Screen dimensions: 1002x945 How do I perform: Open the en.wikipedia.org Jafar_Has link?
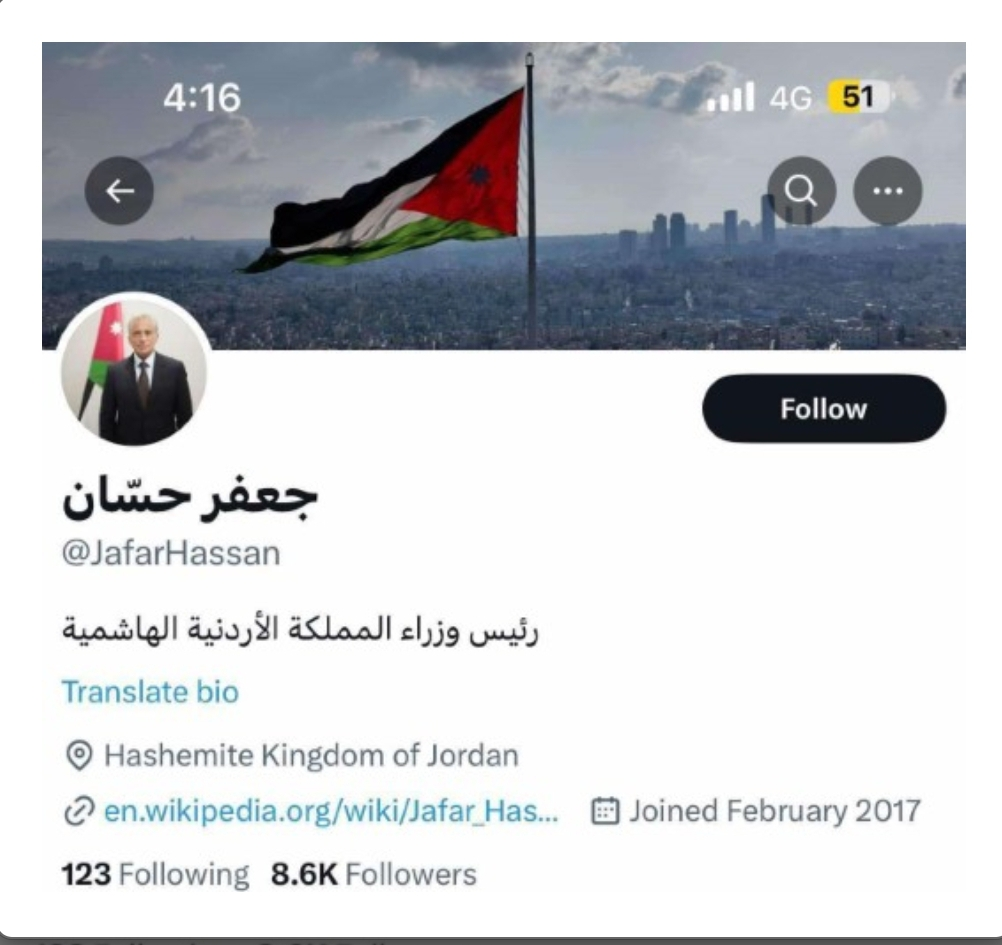coord(331,811)
